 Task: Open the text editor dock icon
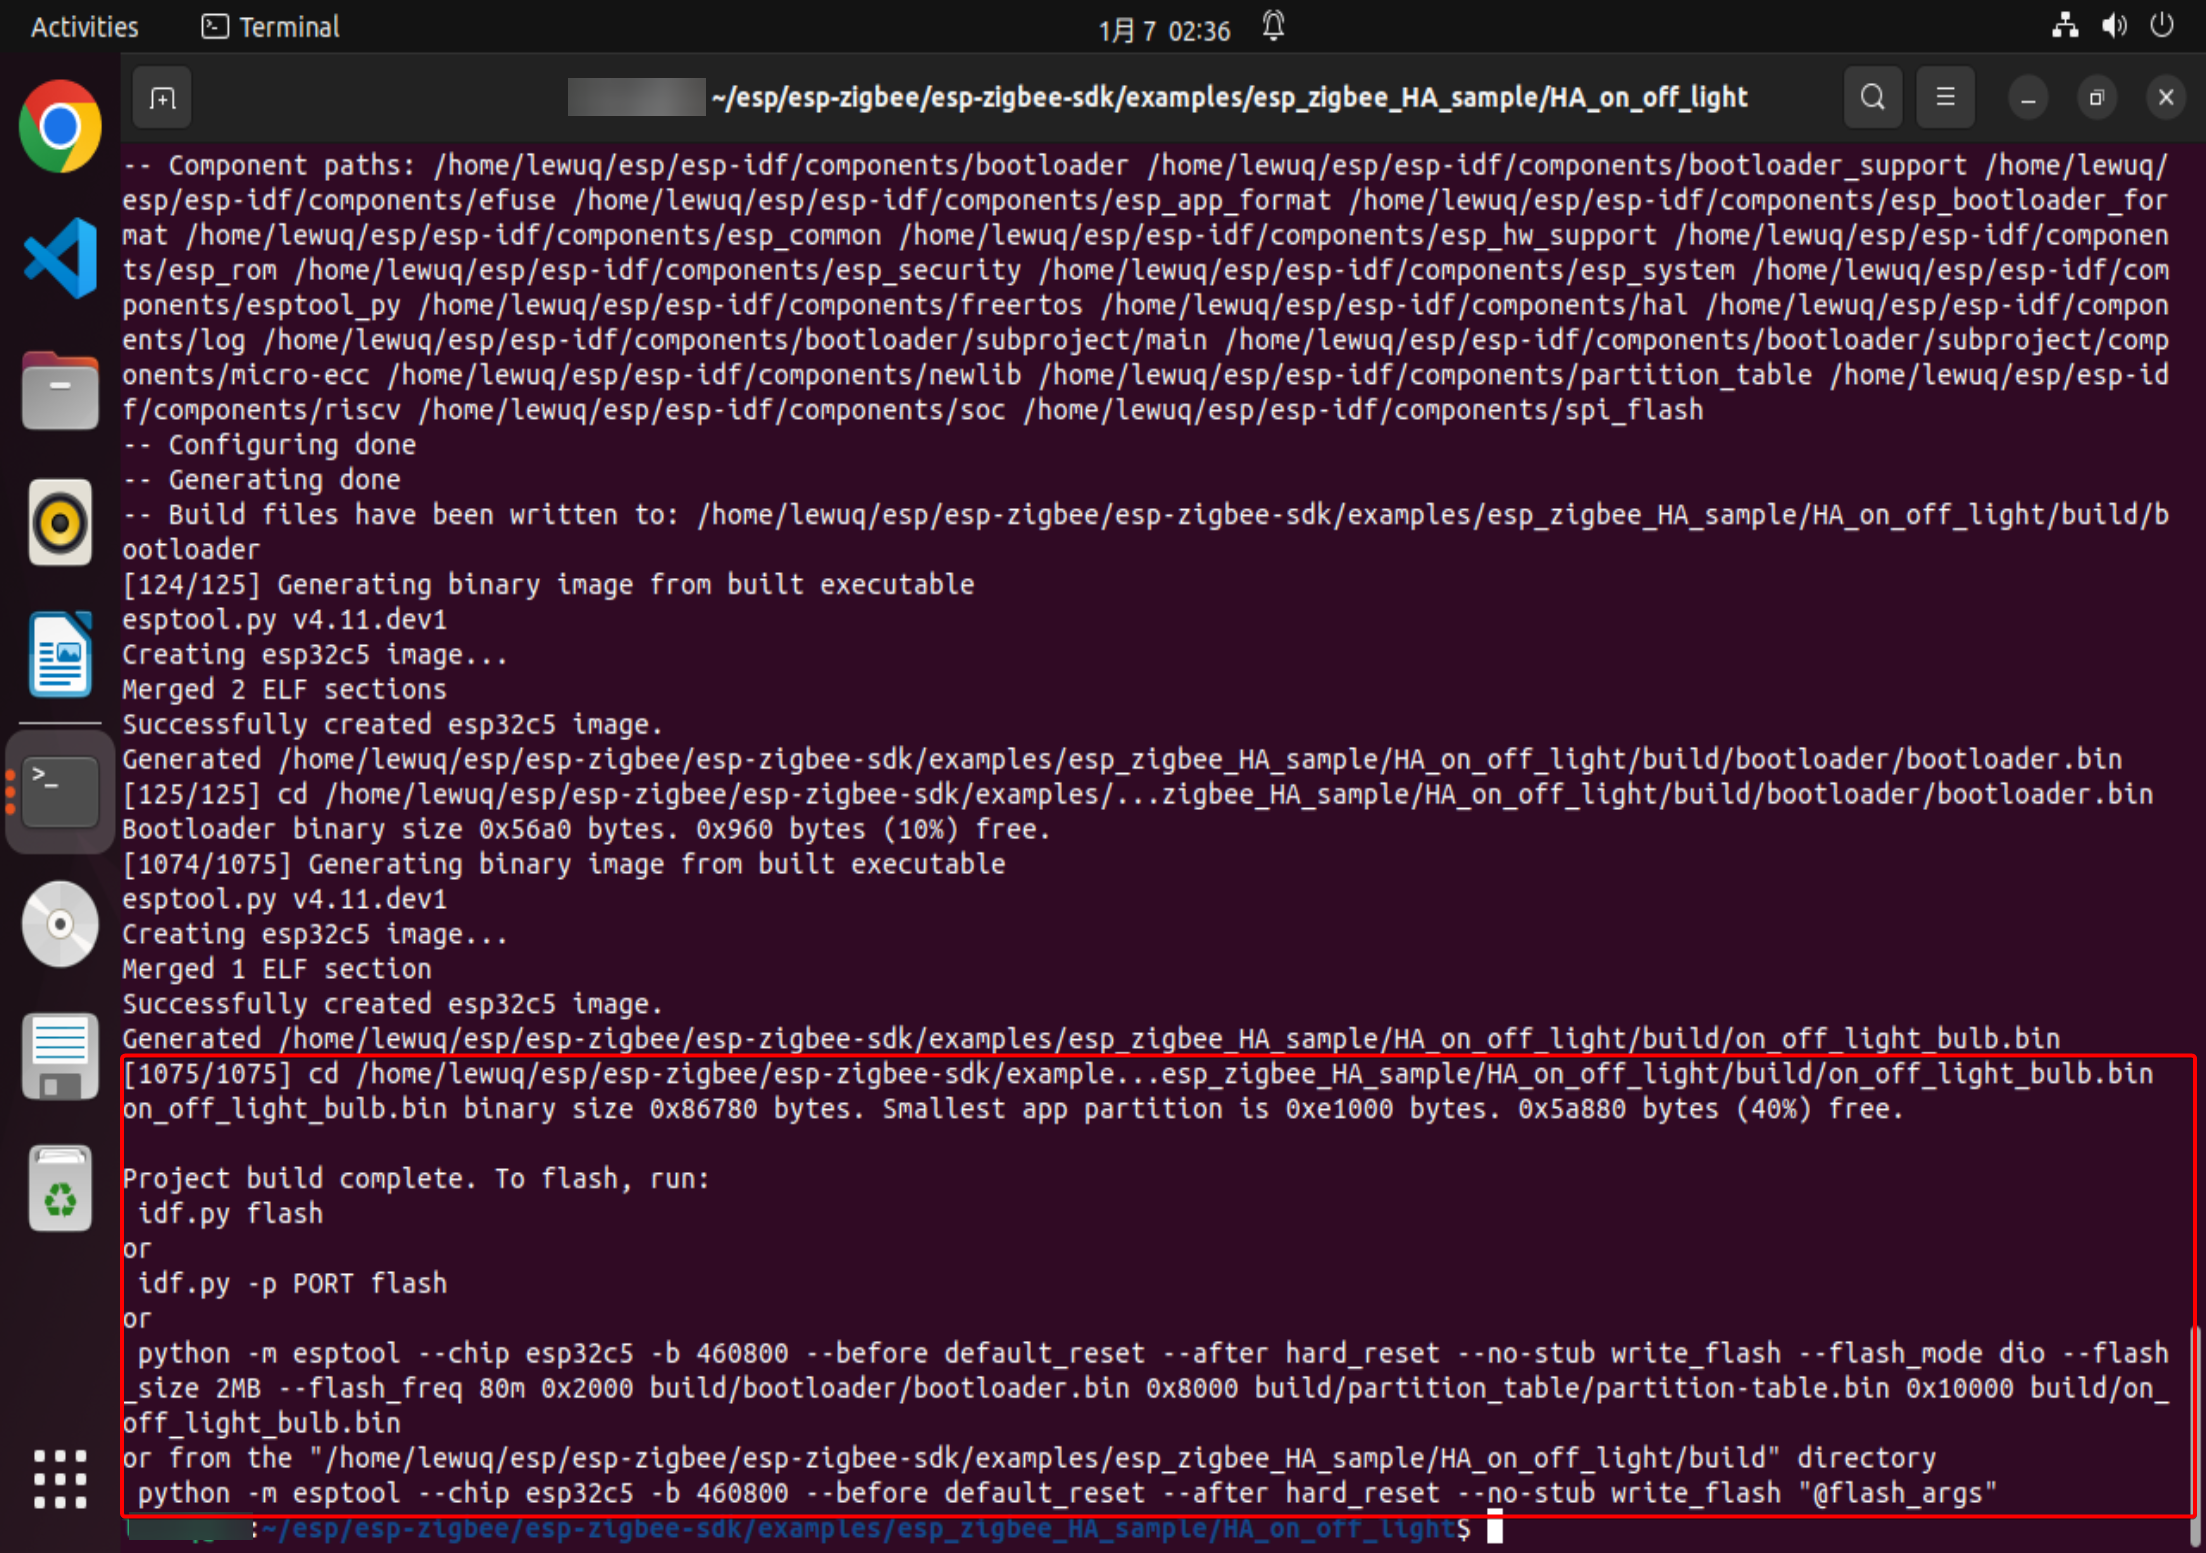[60, 1056]
